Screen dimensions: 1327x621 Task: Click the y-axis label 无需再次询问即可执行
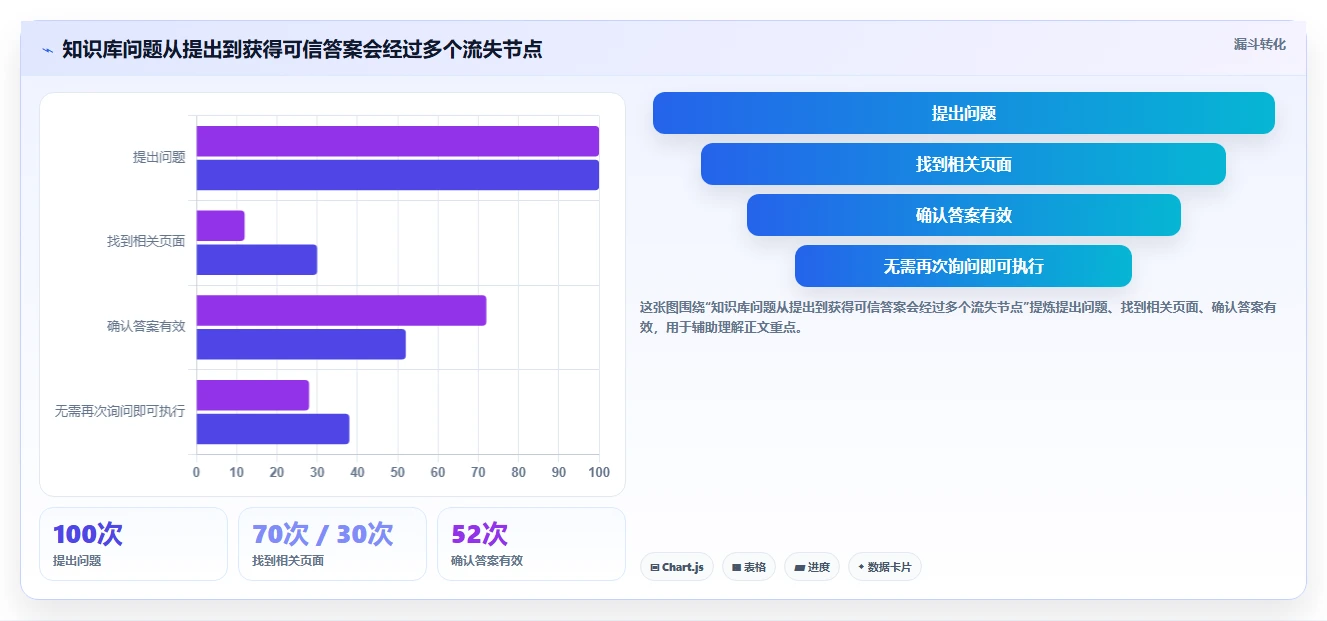[x=120, y=411]
